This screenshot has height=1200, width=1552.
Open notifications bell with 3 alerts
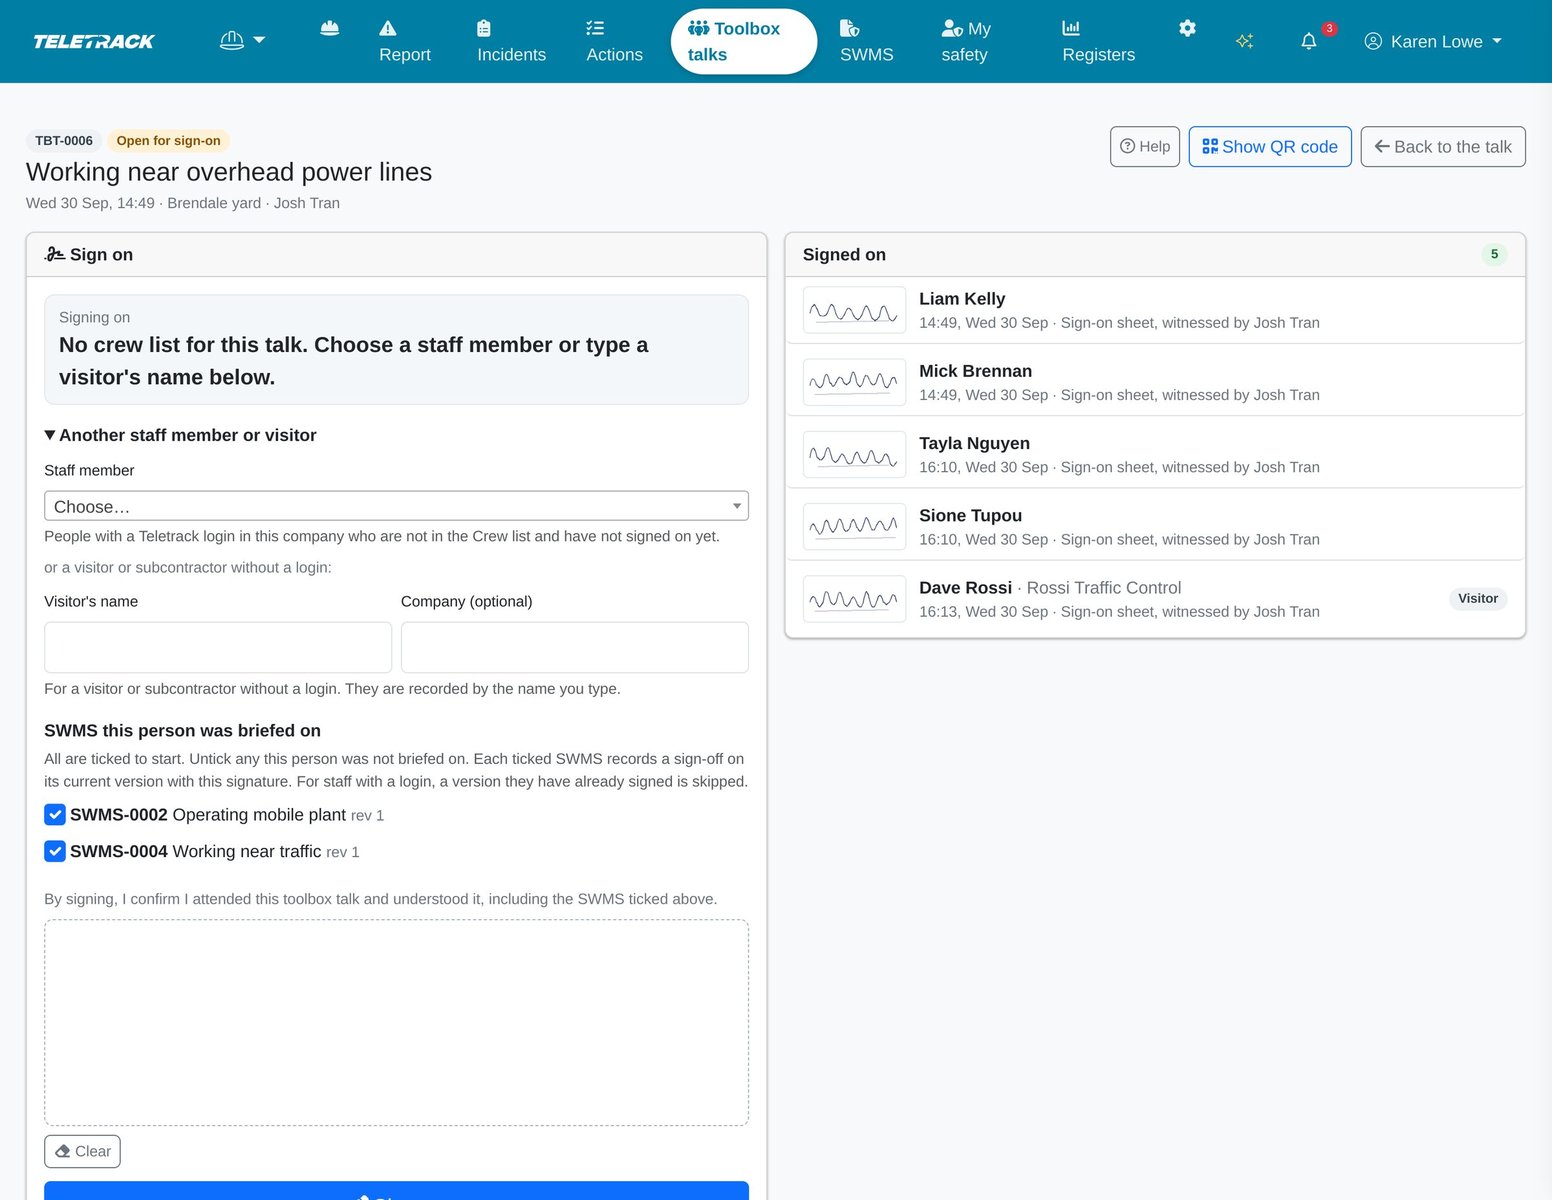[1309, 41]
